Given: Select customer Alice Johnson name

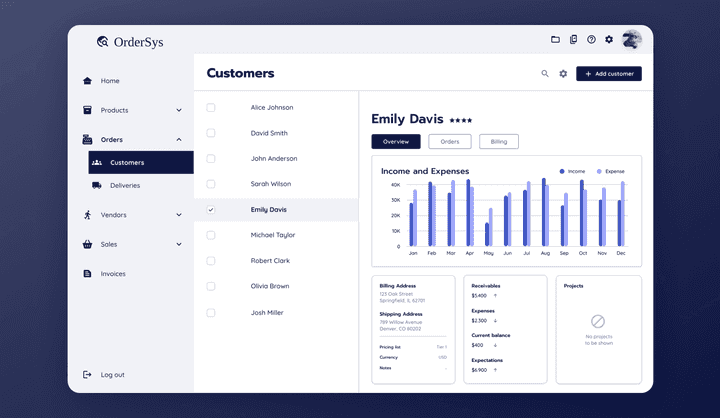Looking at the screenshot, I should pyautogui.click(x=272, y=107).
